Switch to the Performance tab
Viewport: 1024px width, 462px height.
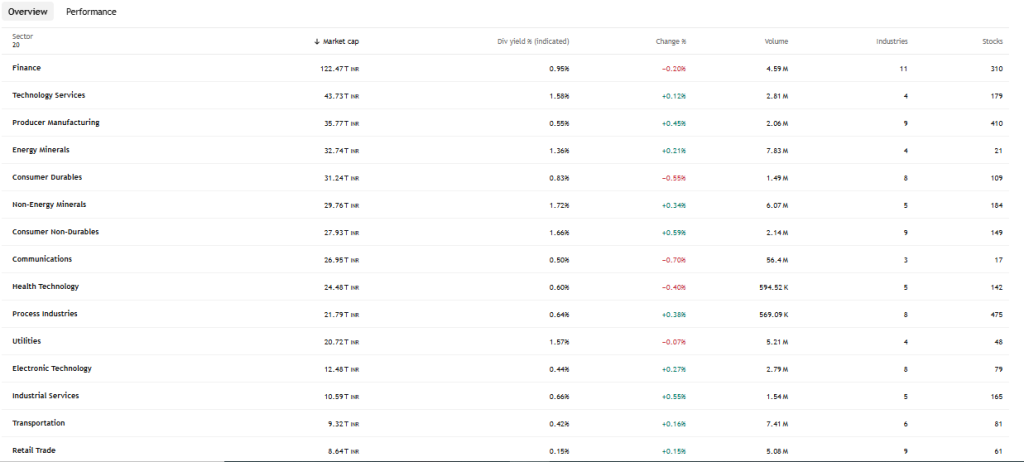point(91,12)
